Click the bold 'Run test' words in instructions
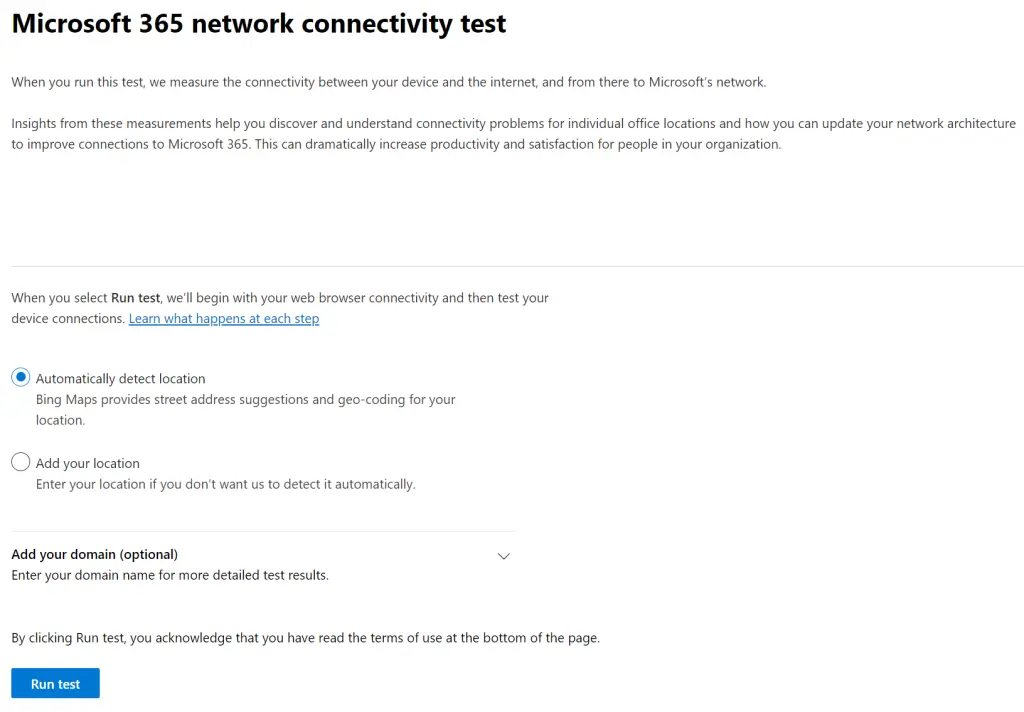The height and width of the screenshot is (712, 1024). [x=135, y=298]
